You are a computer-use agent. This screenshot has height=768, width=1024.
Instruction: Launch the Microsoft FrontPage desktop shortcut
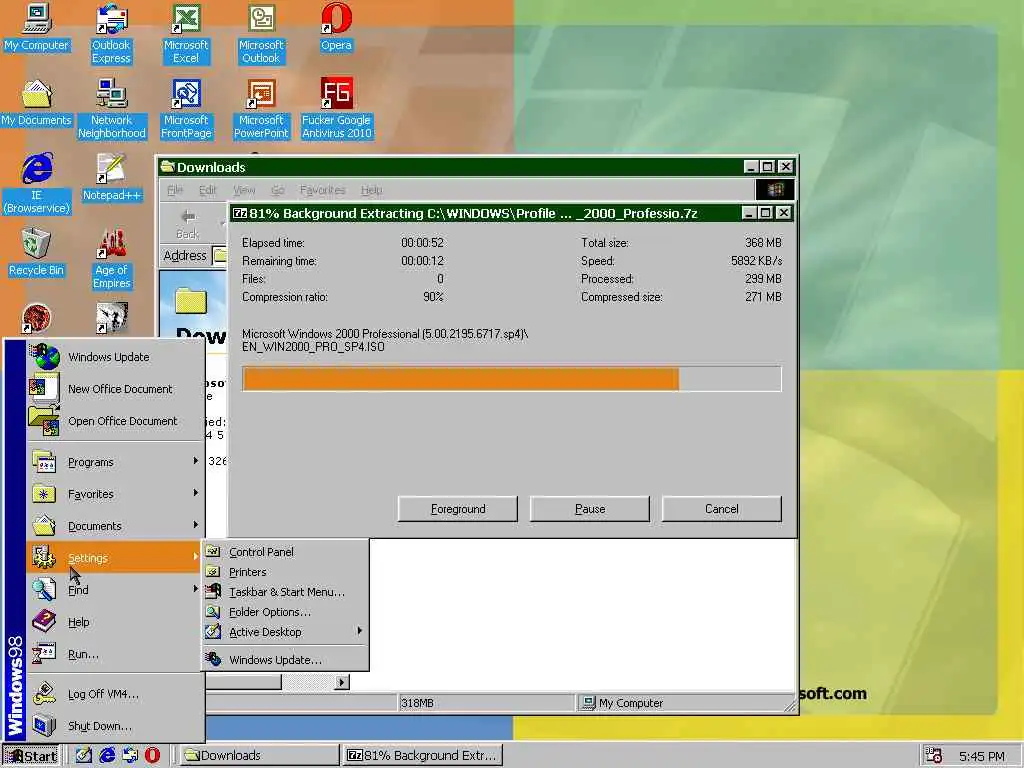tap(186, 109)
